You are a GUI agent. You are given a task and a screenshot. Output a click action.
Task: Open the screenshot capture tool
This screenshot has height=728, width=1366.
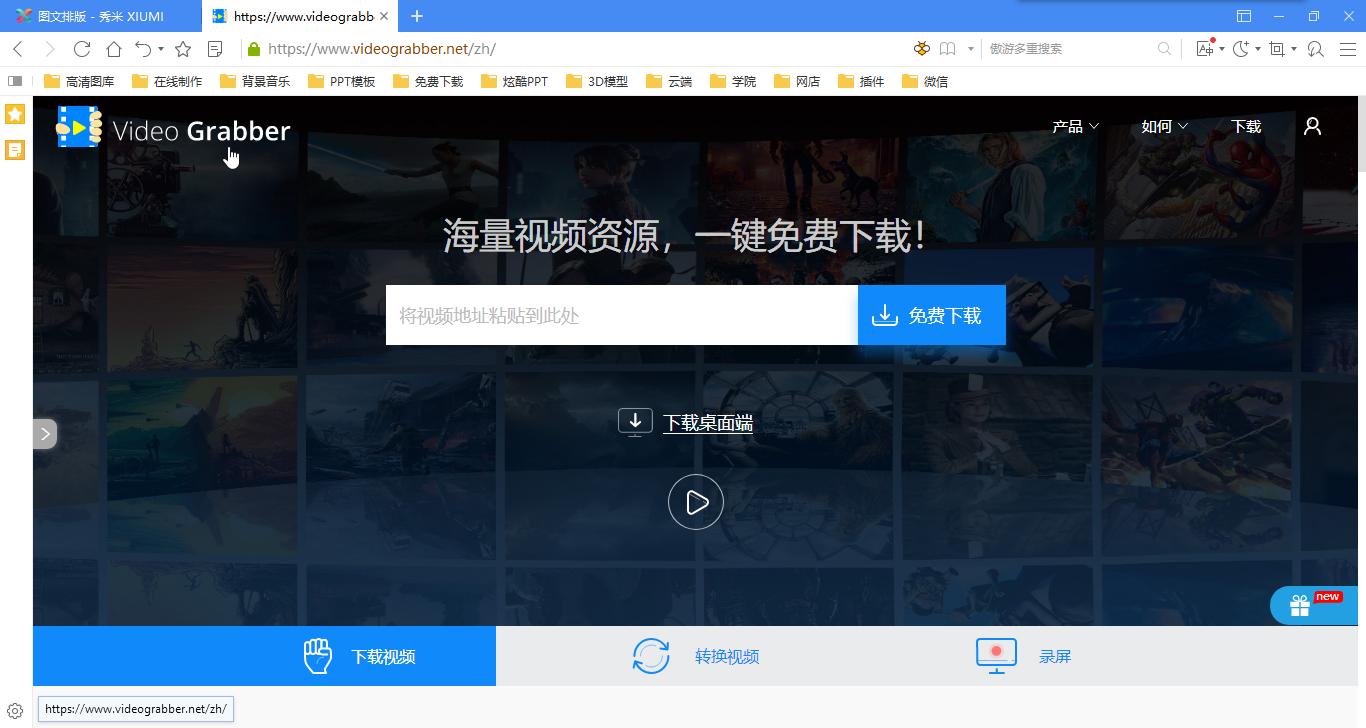click(1277, 49)
